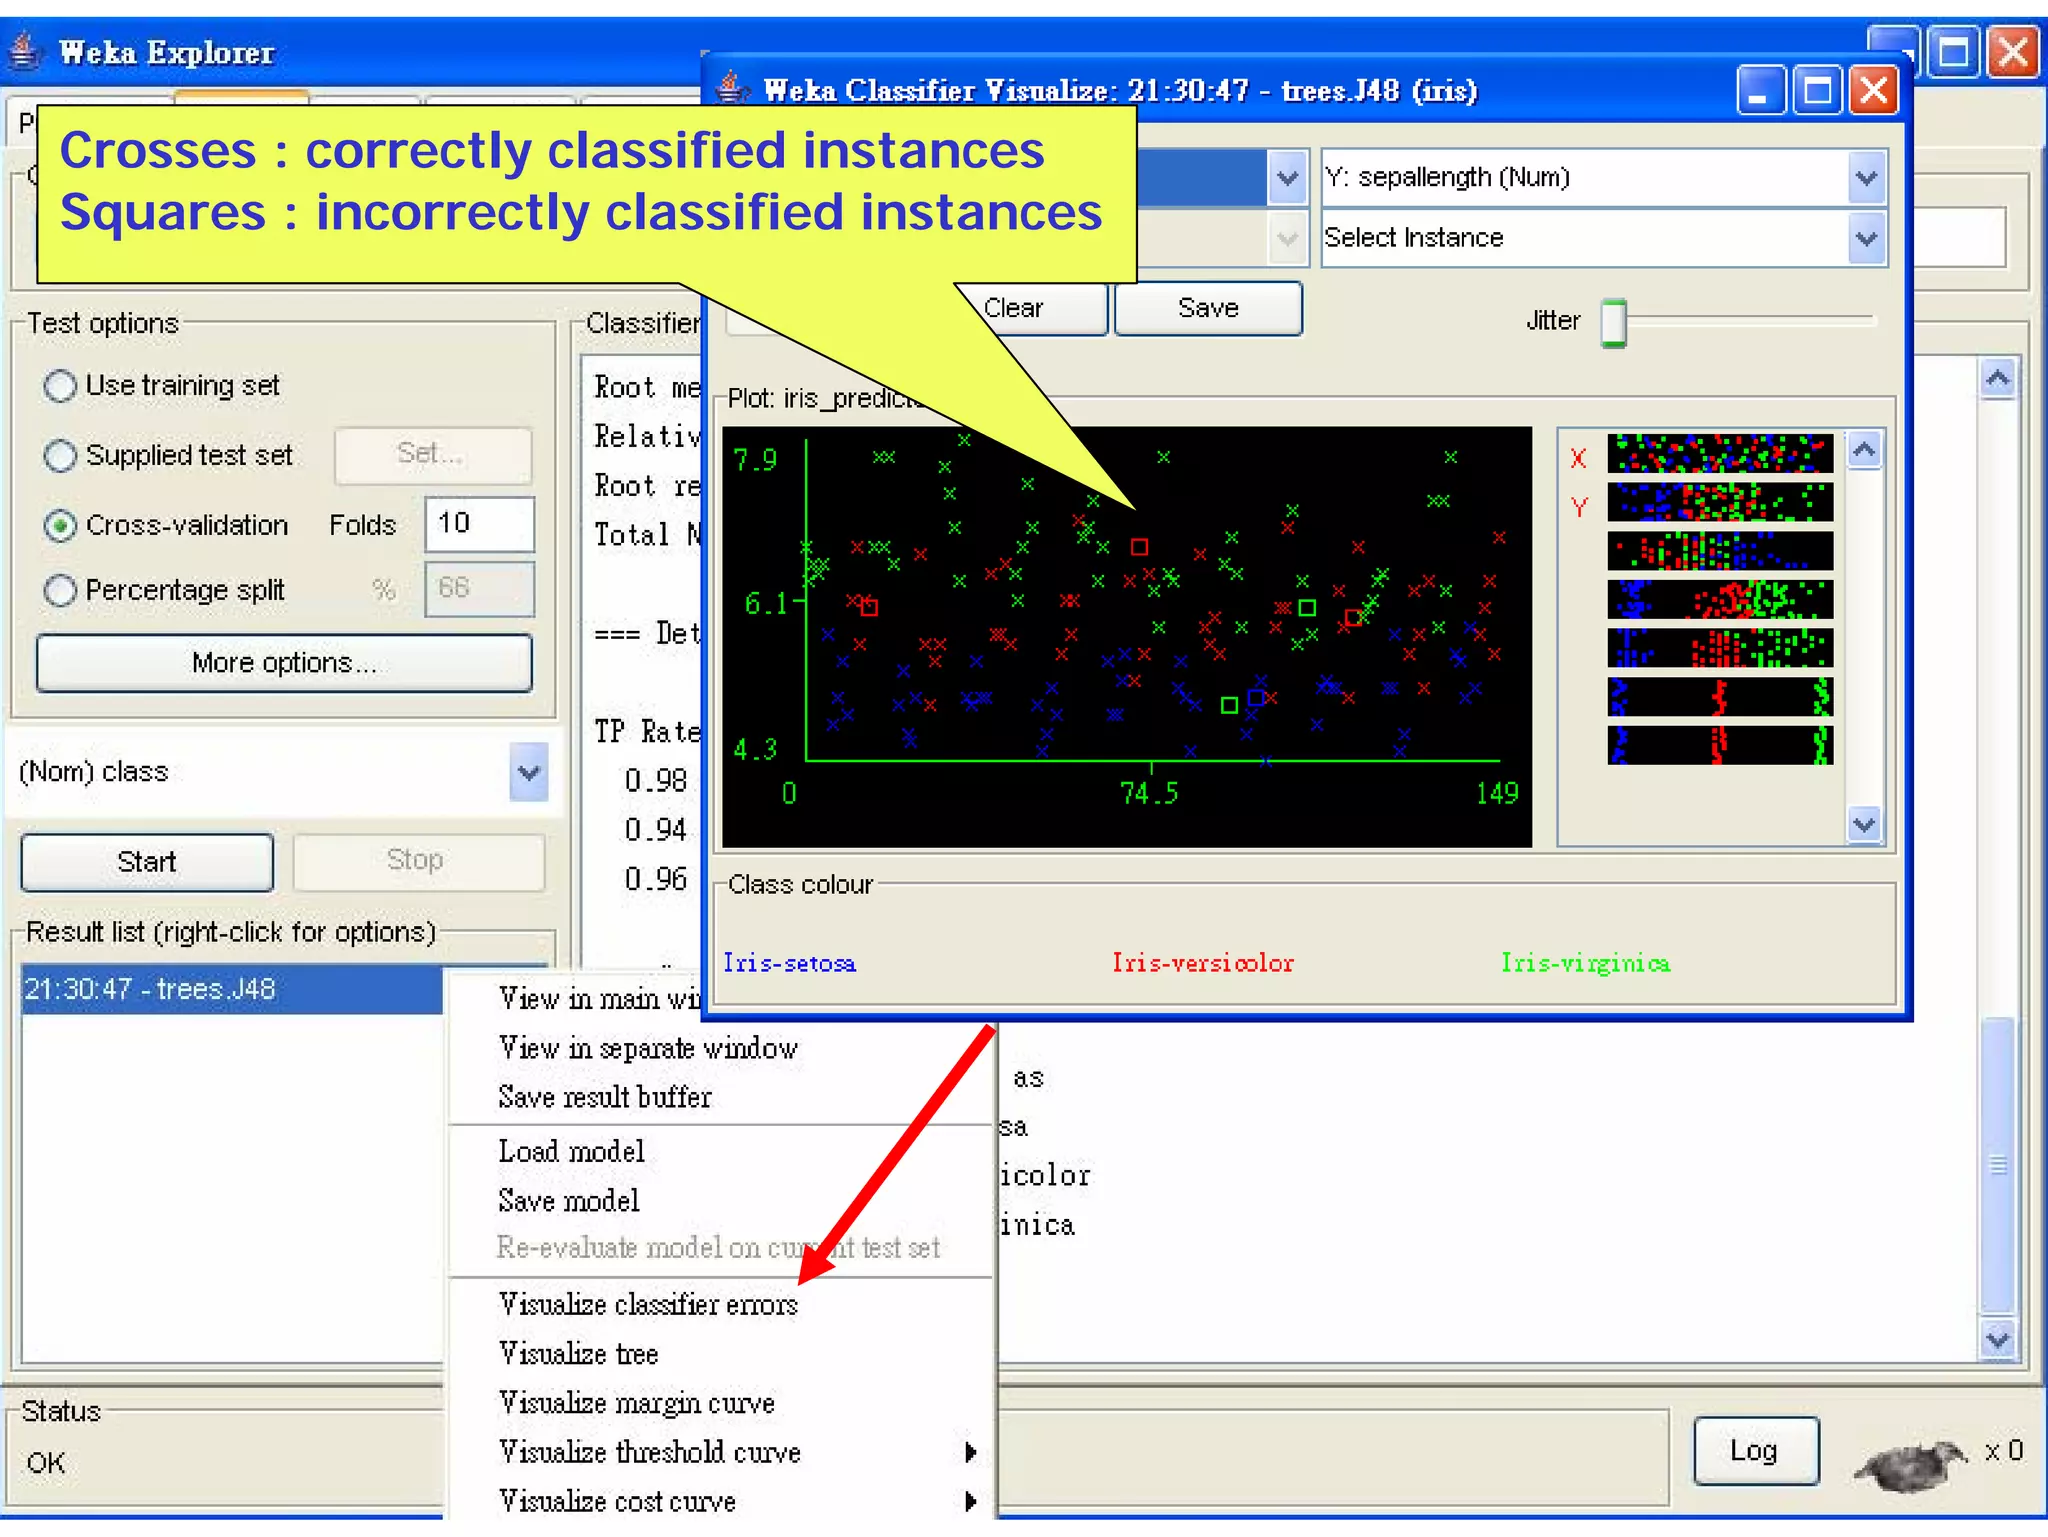Choose Visualize tree menu entry
The height and width of the screenshot is (1537, 2048).
pyautogui.click(x=579, y=1354)
